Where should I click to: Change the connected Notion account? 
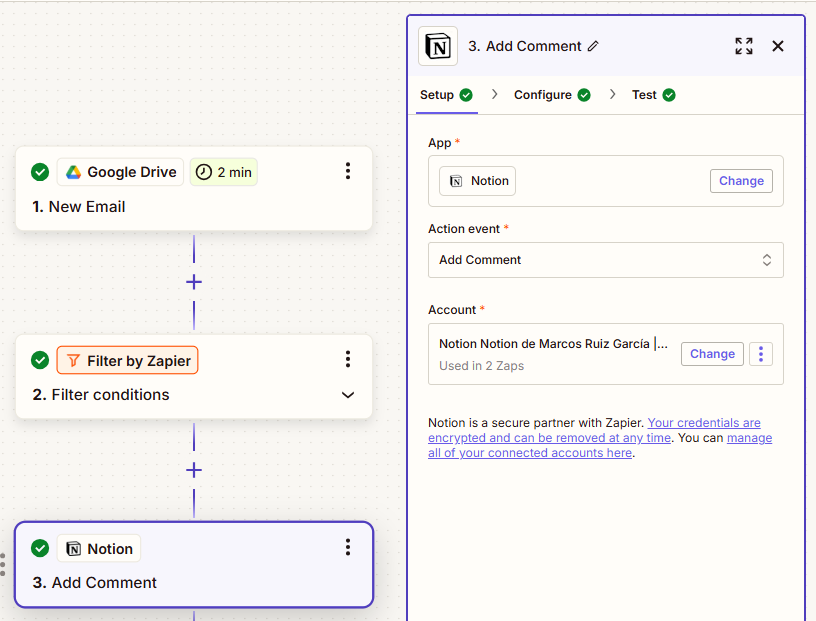coord(712,354)
